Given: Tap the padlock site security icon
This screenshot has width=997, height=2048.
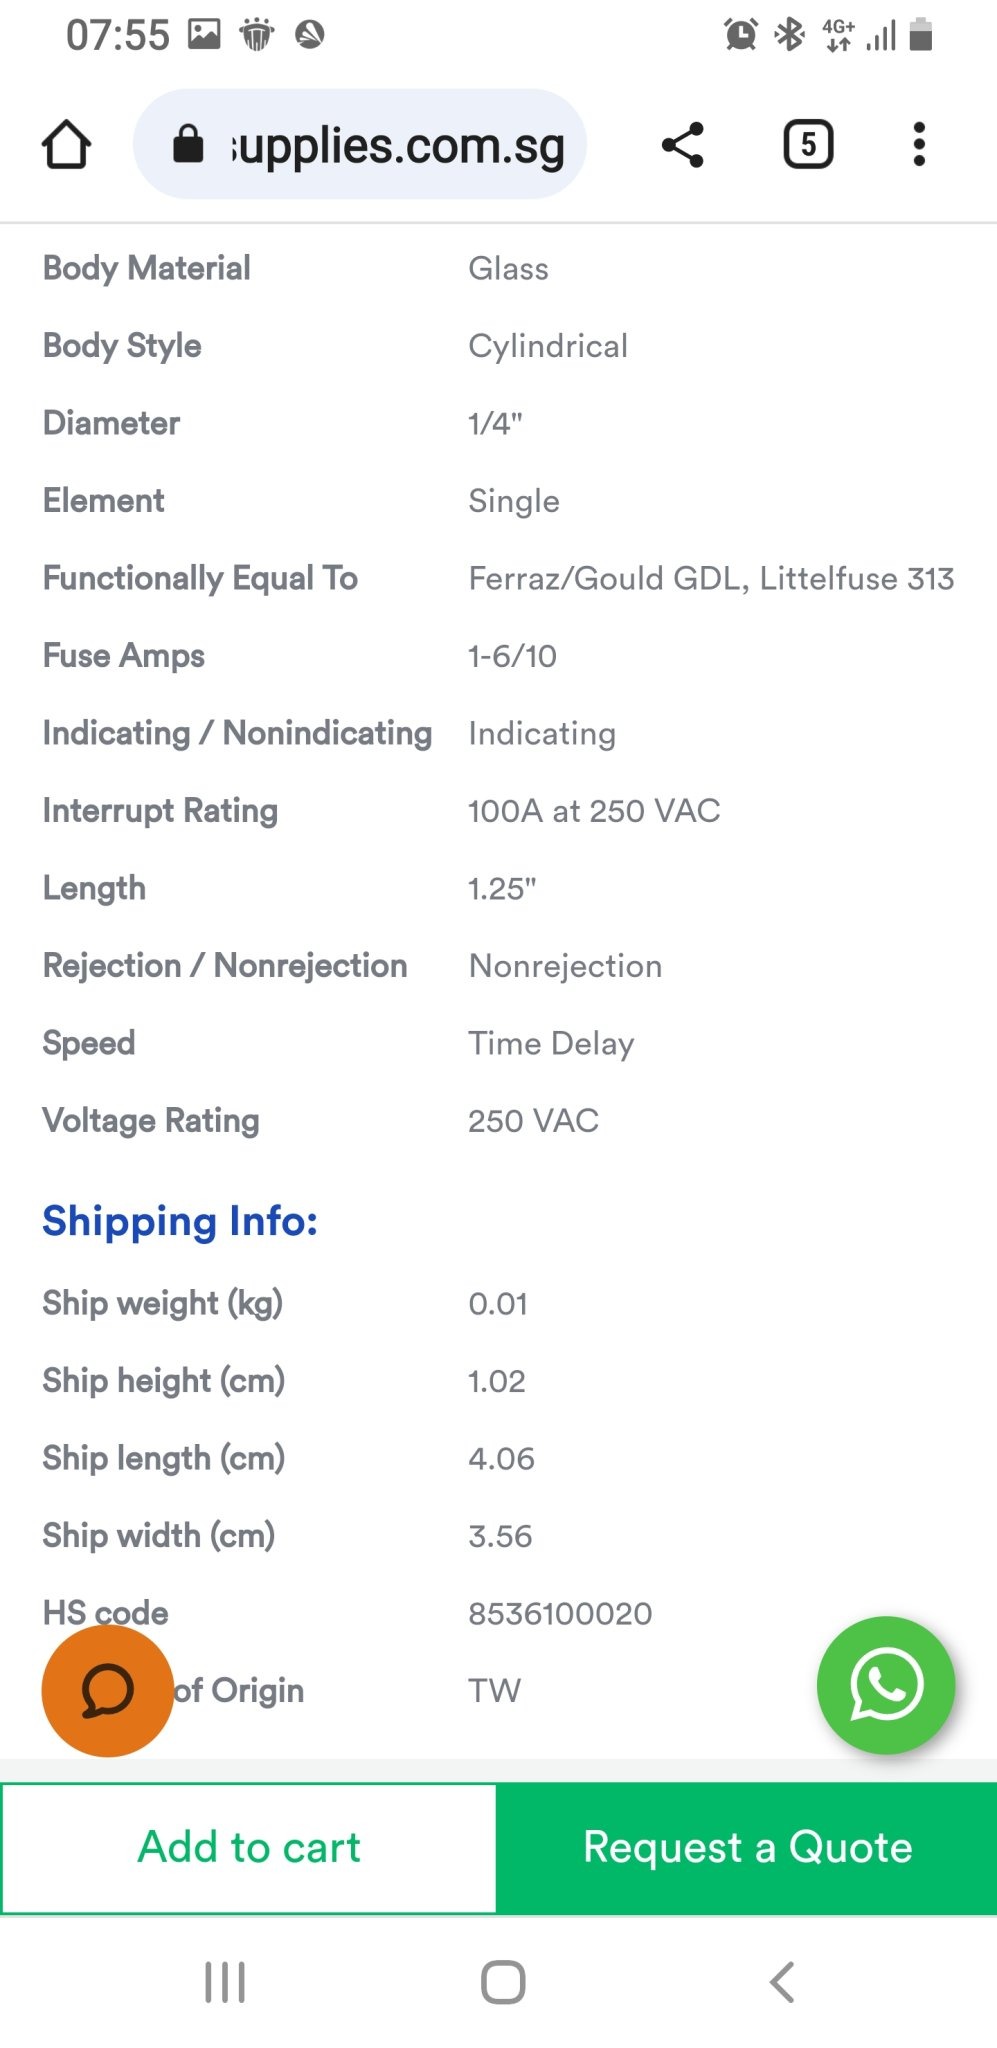Looking at the screenshot, I should pos(188,144).
